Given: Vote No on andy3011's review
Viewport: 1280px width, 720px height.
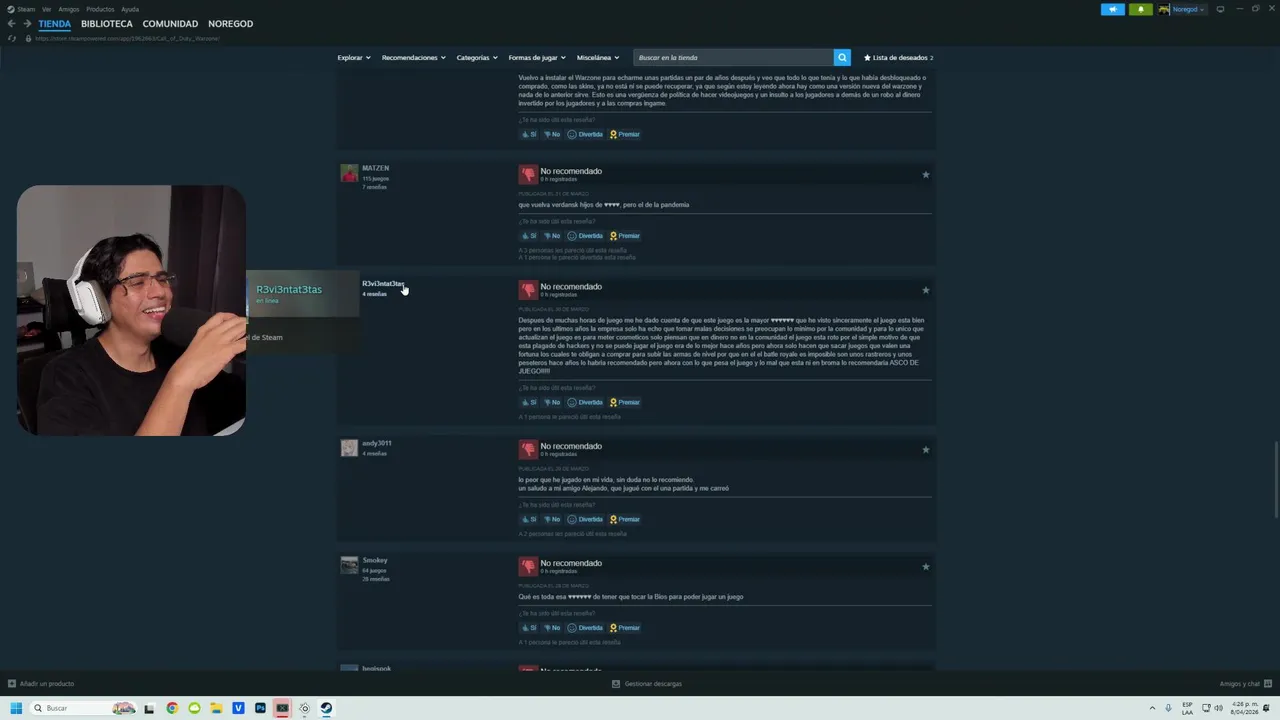Looking at the screenshot, I should (x=552, y=519).
